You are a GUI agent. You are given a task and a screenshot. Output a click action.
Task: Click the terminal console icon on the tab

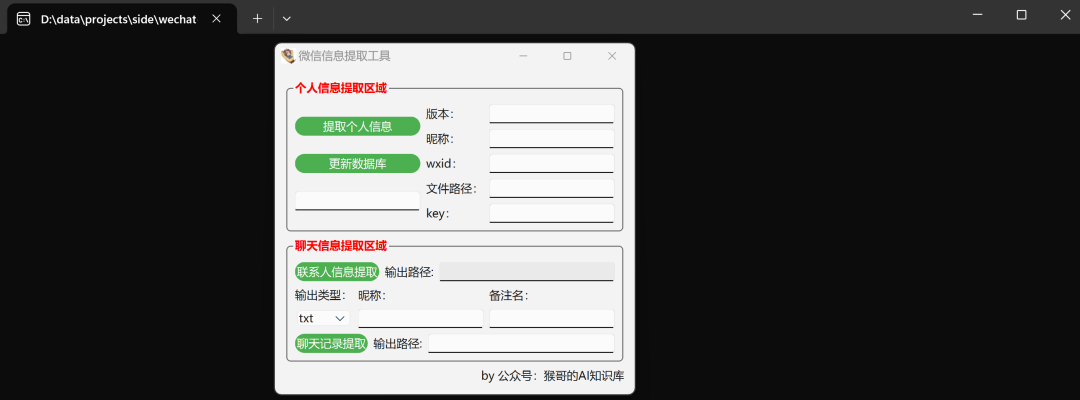tap(23, 19)
